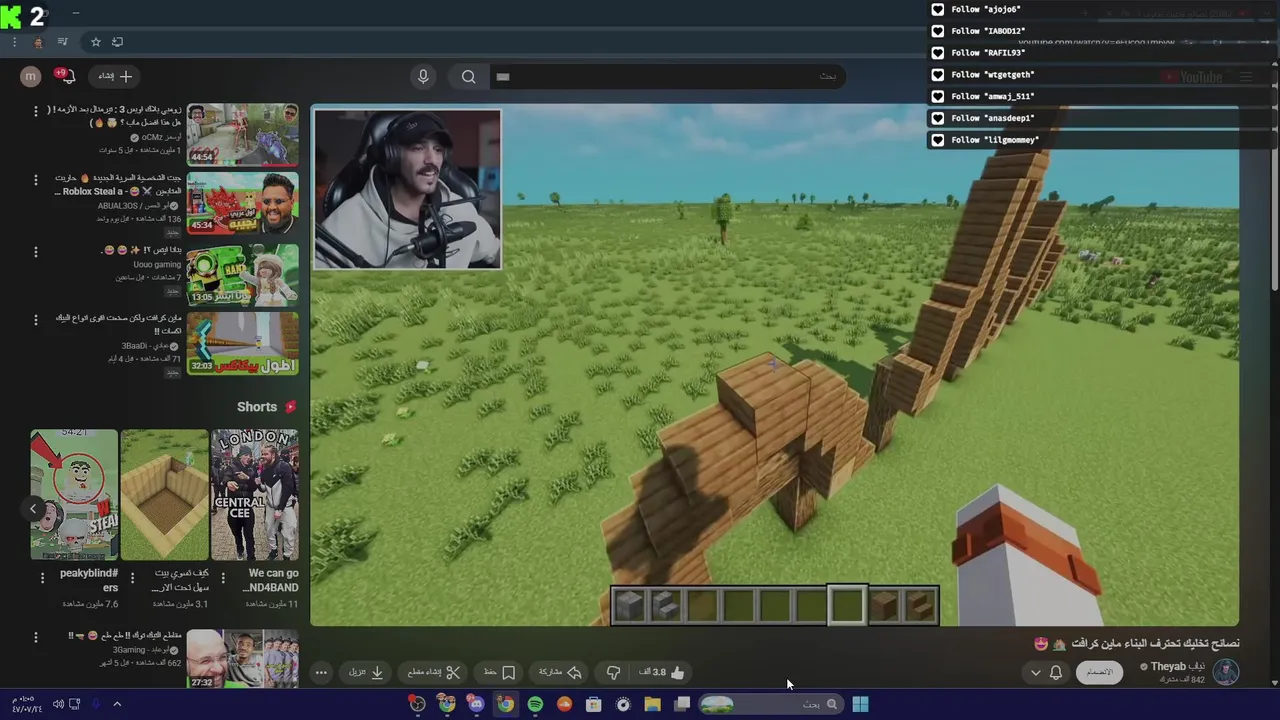Open the Roblox Steal a video thumbnail

click(x=242, y=204)
